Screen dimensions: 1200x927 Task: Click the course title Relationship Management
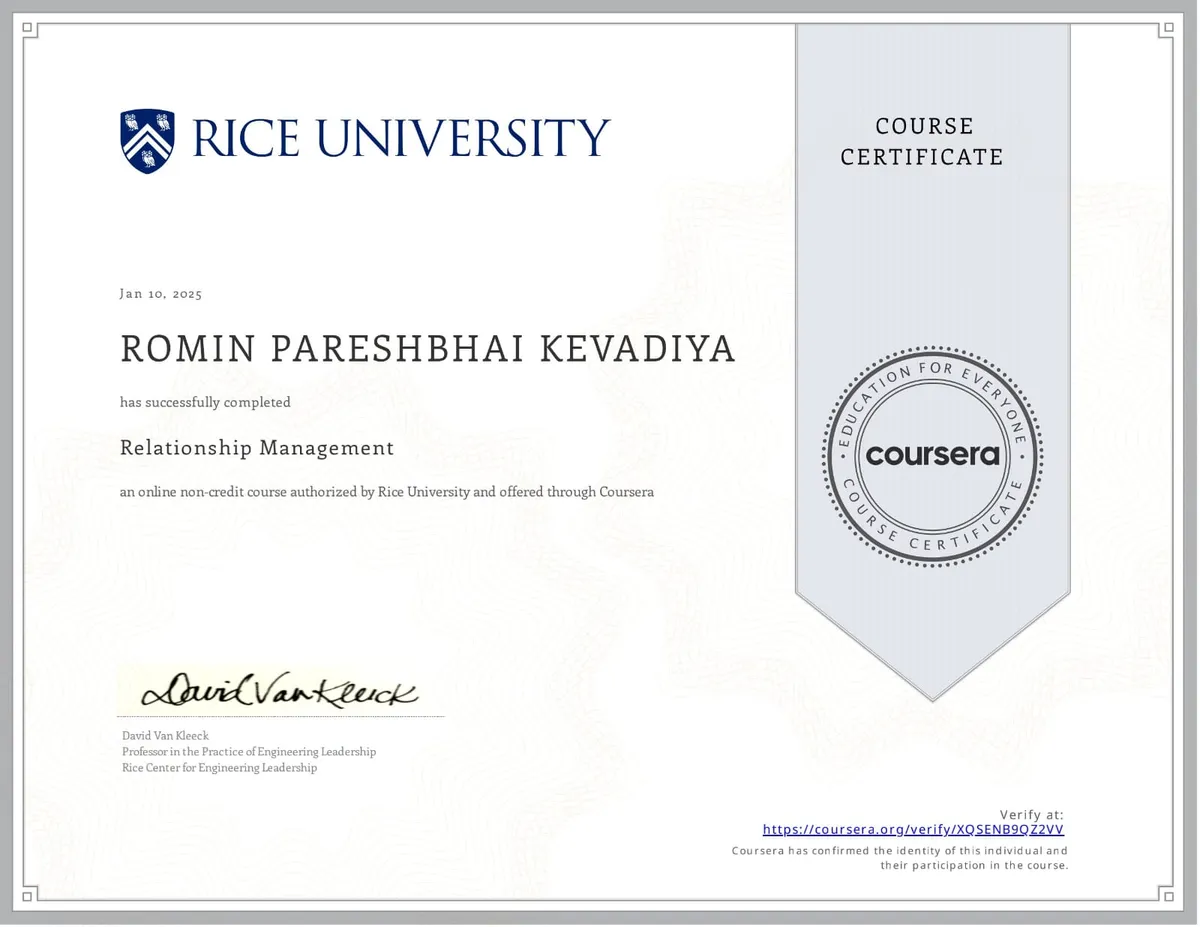click(257, 448)
